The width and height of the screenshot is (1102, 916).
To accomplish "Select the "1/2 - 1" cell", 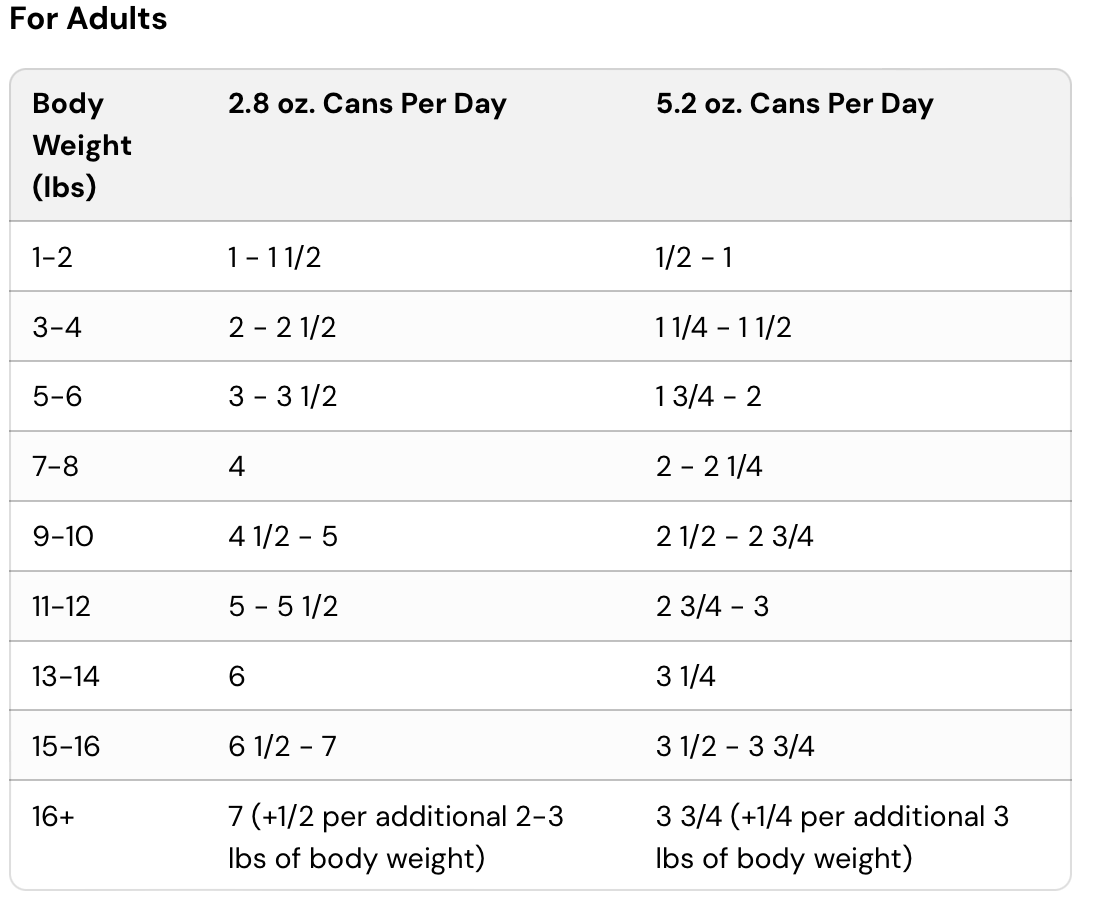I will click(694, 257).
